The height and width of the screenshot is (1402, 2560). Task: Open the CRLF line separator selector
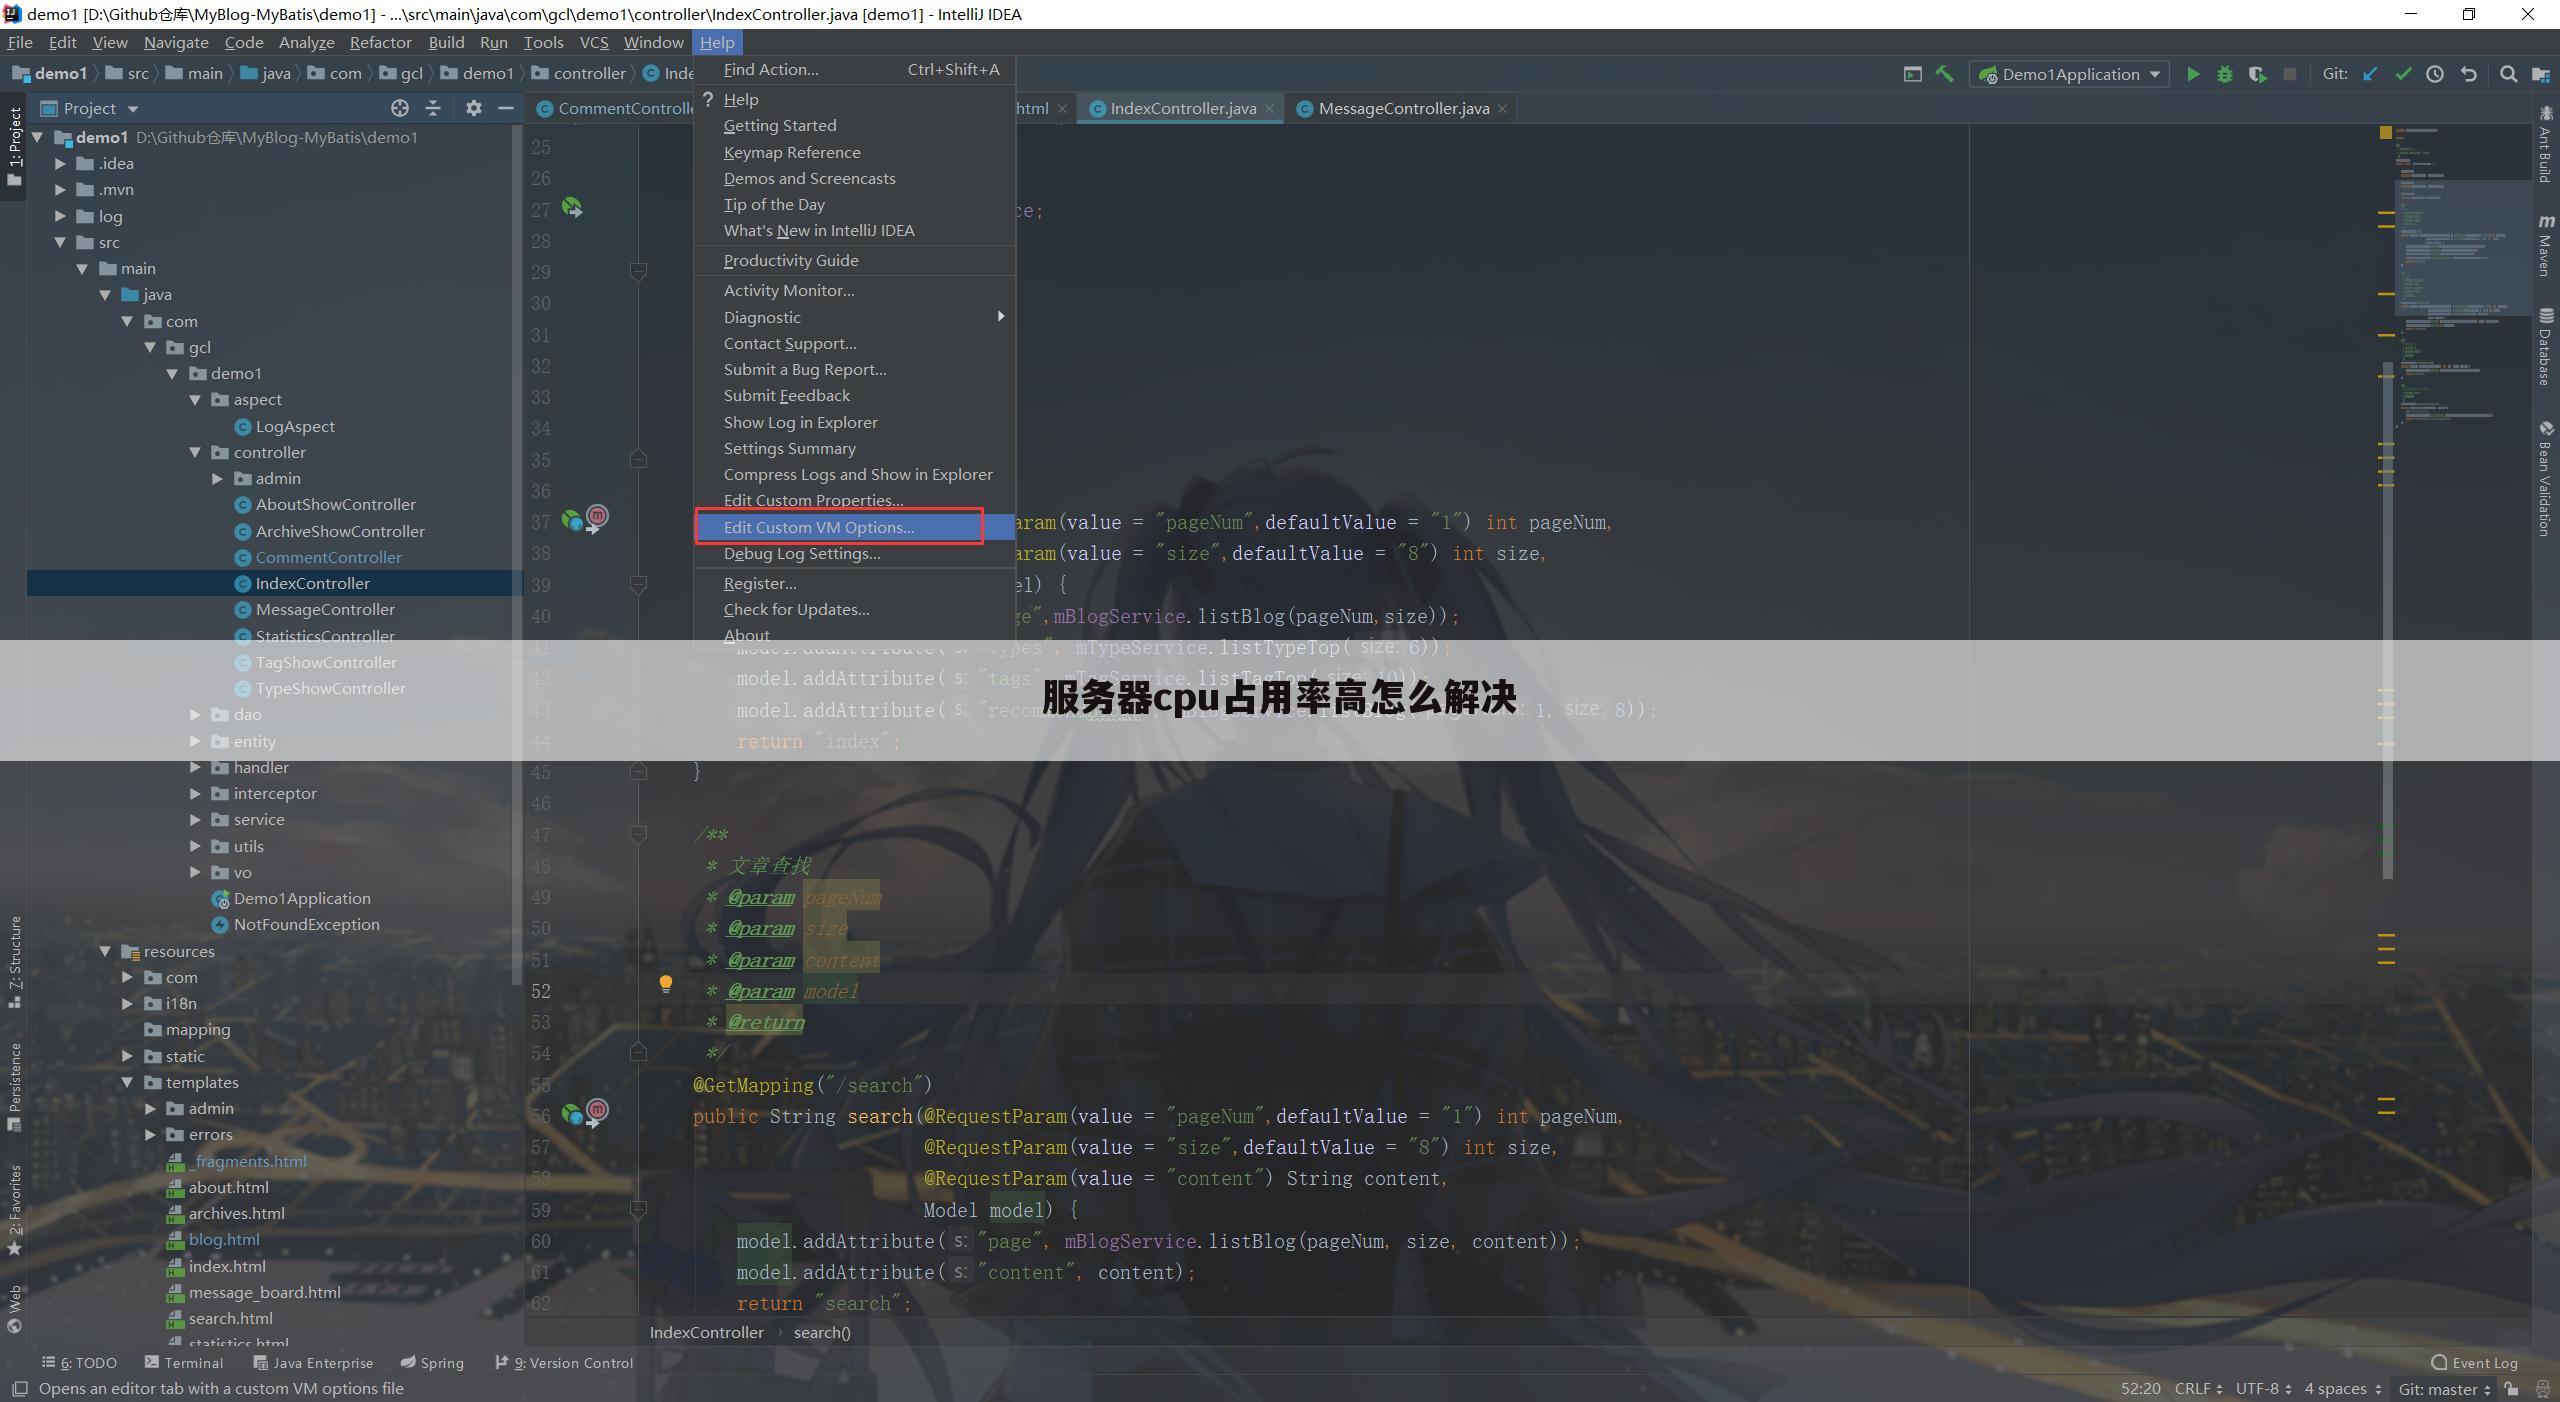[2198, 1389]
